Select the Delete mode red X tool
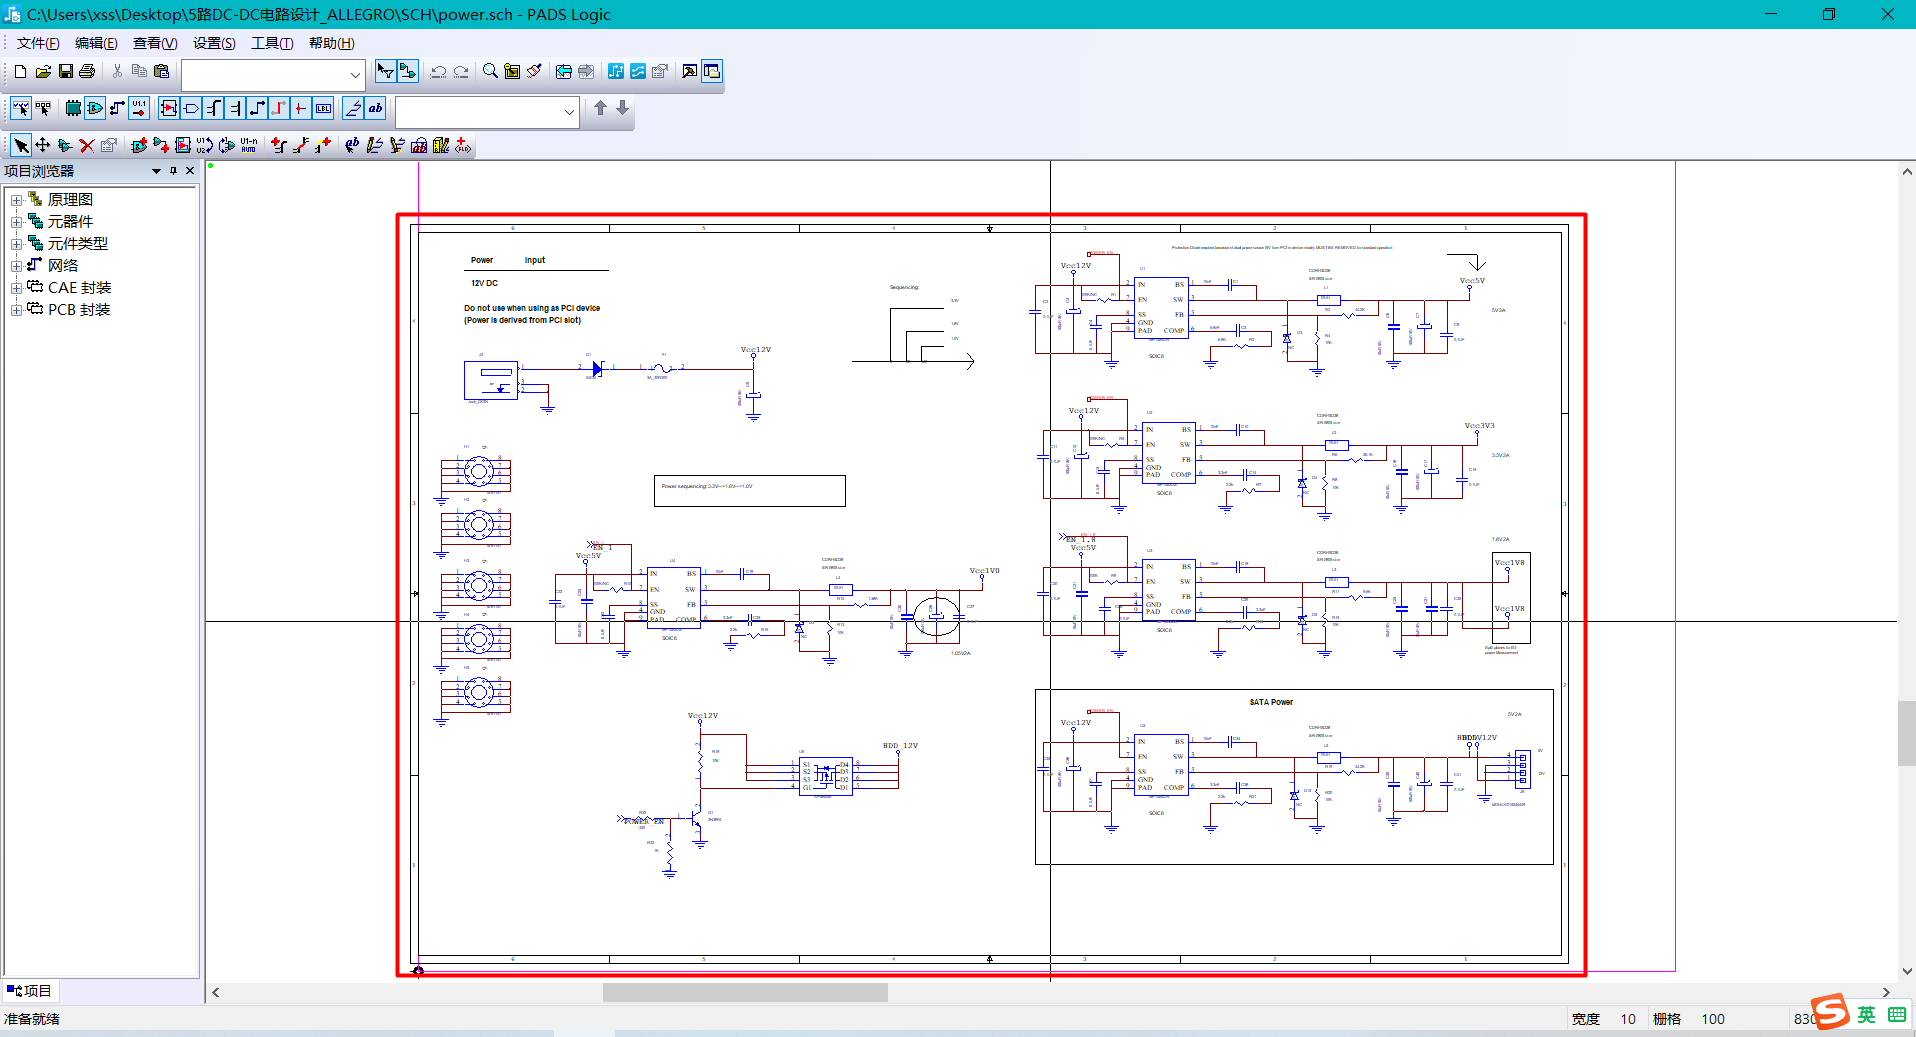This screenshot has width=1916, height=1037. click(87, 145)
